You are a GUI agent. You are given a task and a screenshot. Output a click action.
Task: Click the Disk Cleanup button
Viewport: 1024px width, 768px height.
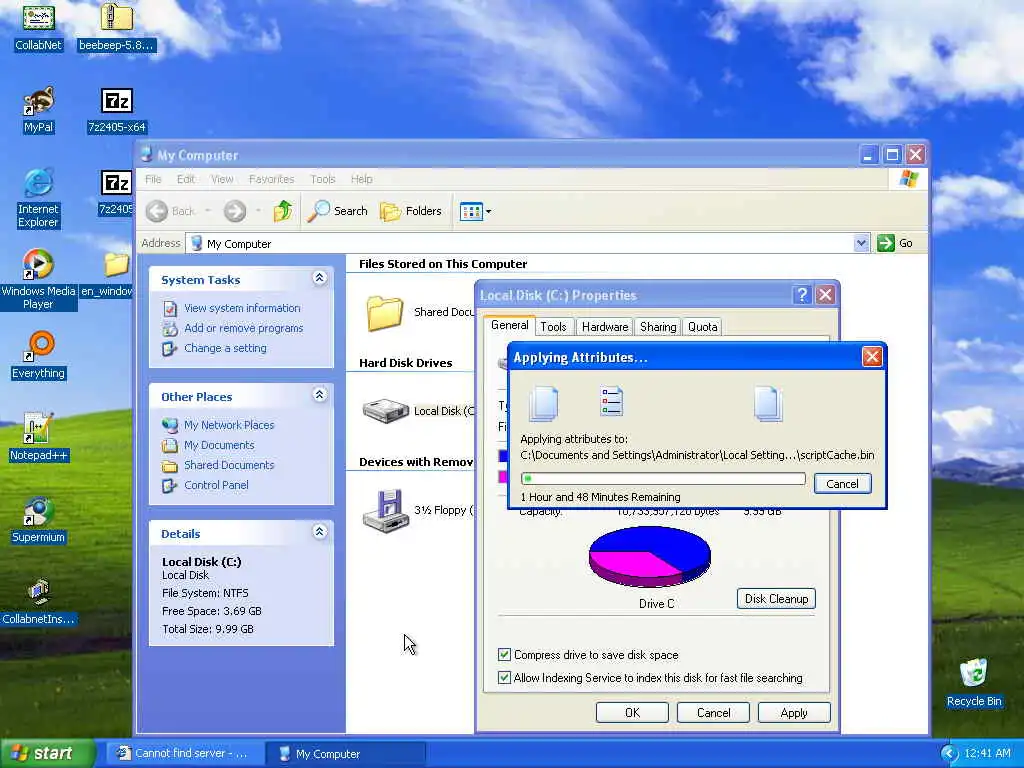coord(776,599)
